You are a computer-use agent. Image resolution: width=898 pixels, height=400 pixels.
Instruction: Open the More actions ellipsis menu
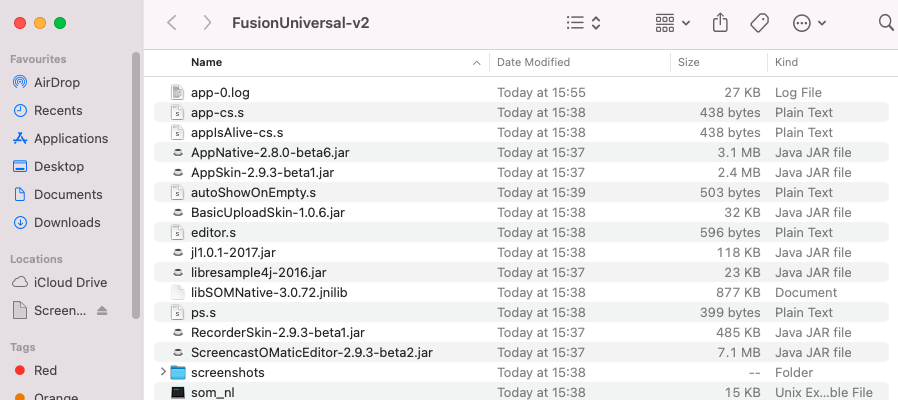tap(808, 22)
